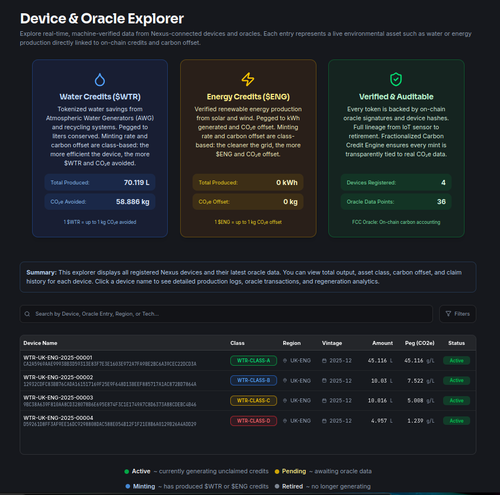Click the WTR-CLASS-D badge
This screenshot has width=500, height=495.
point(253,421)
